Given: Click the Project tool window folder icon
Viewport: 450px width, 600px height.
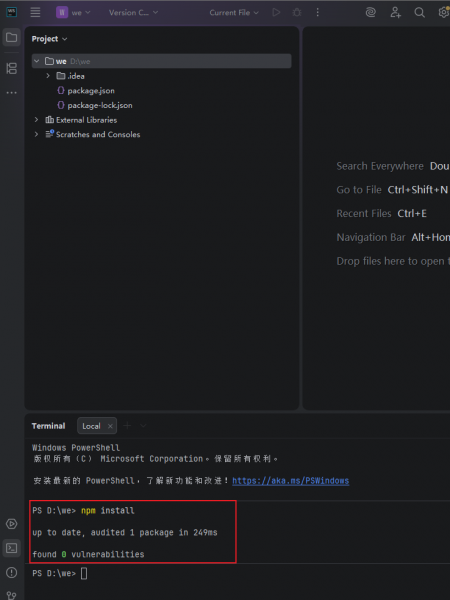Looking at the screenshot, I should coord(11,38).
